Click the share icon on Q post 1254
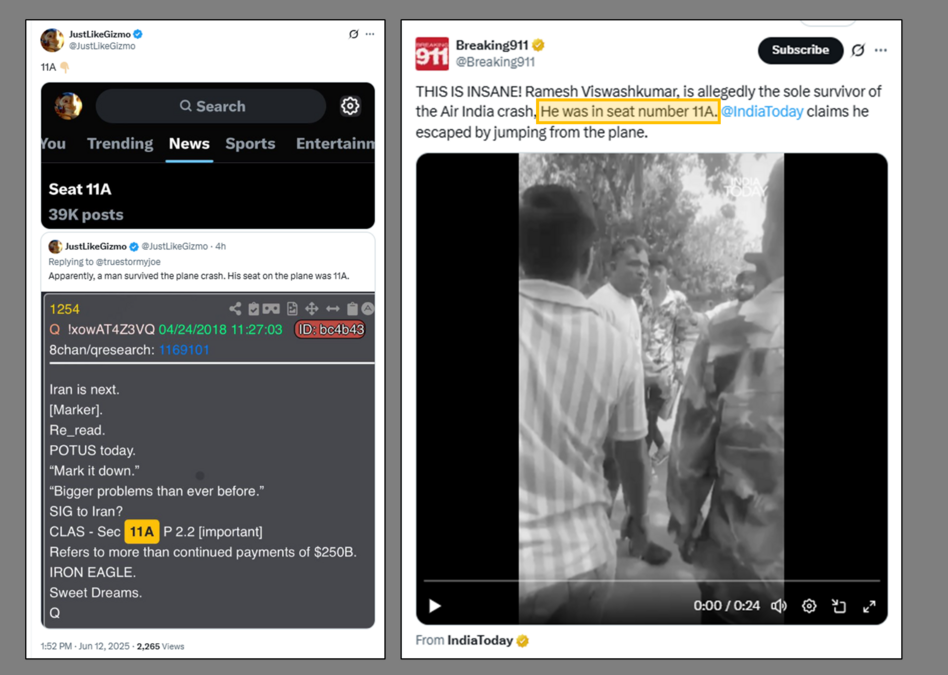 tap(235, 309)
